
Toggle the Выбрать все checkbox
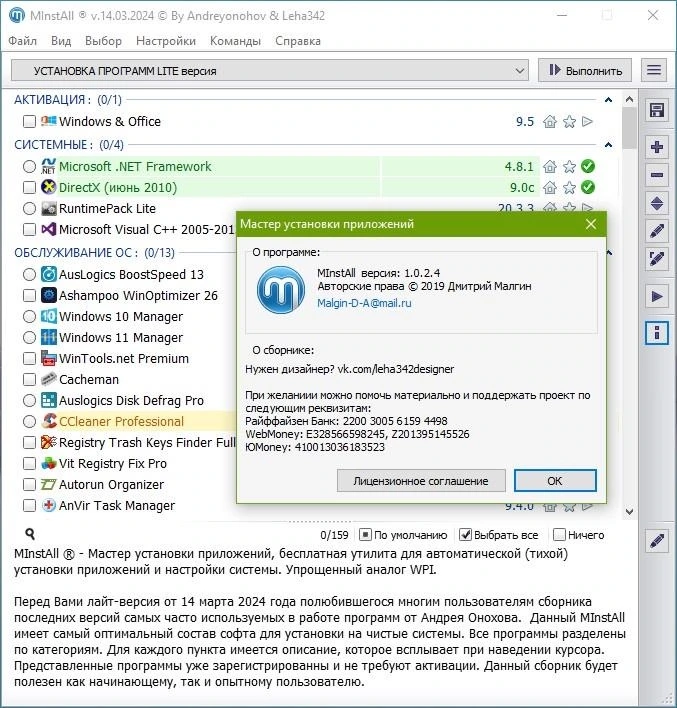(x=465, y=535)
